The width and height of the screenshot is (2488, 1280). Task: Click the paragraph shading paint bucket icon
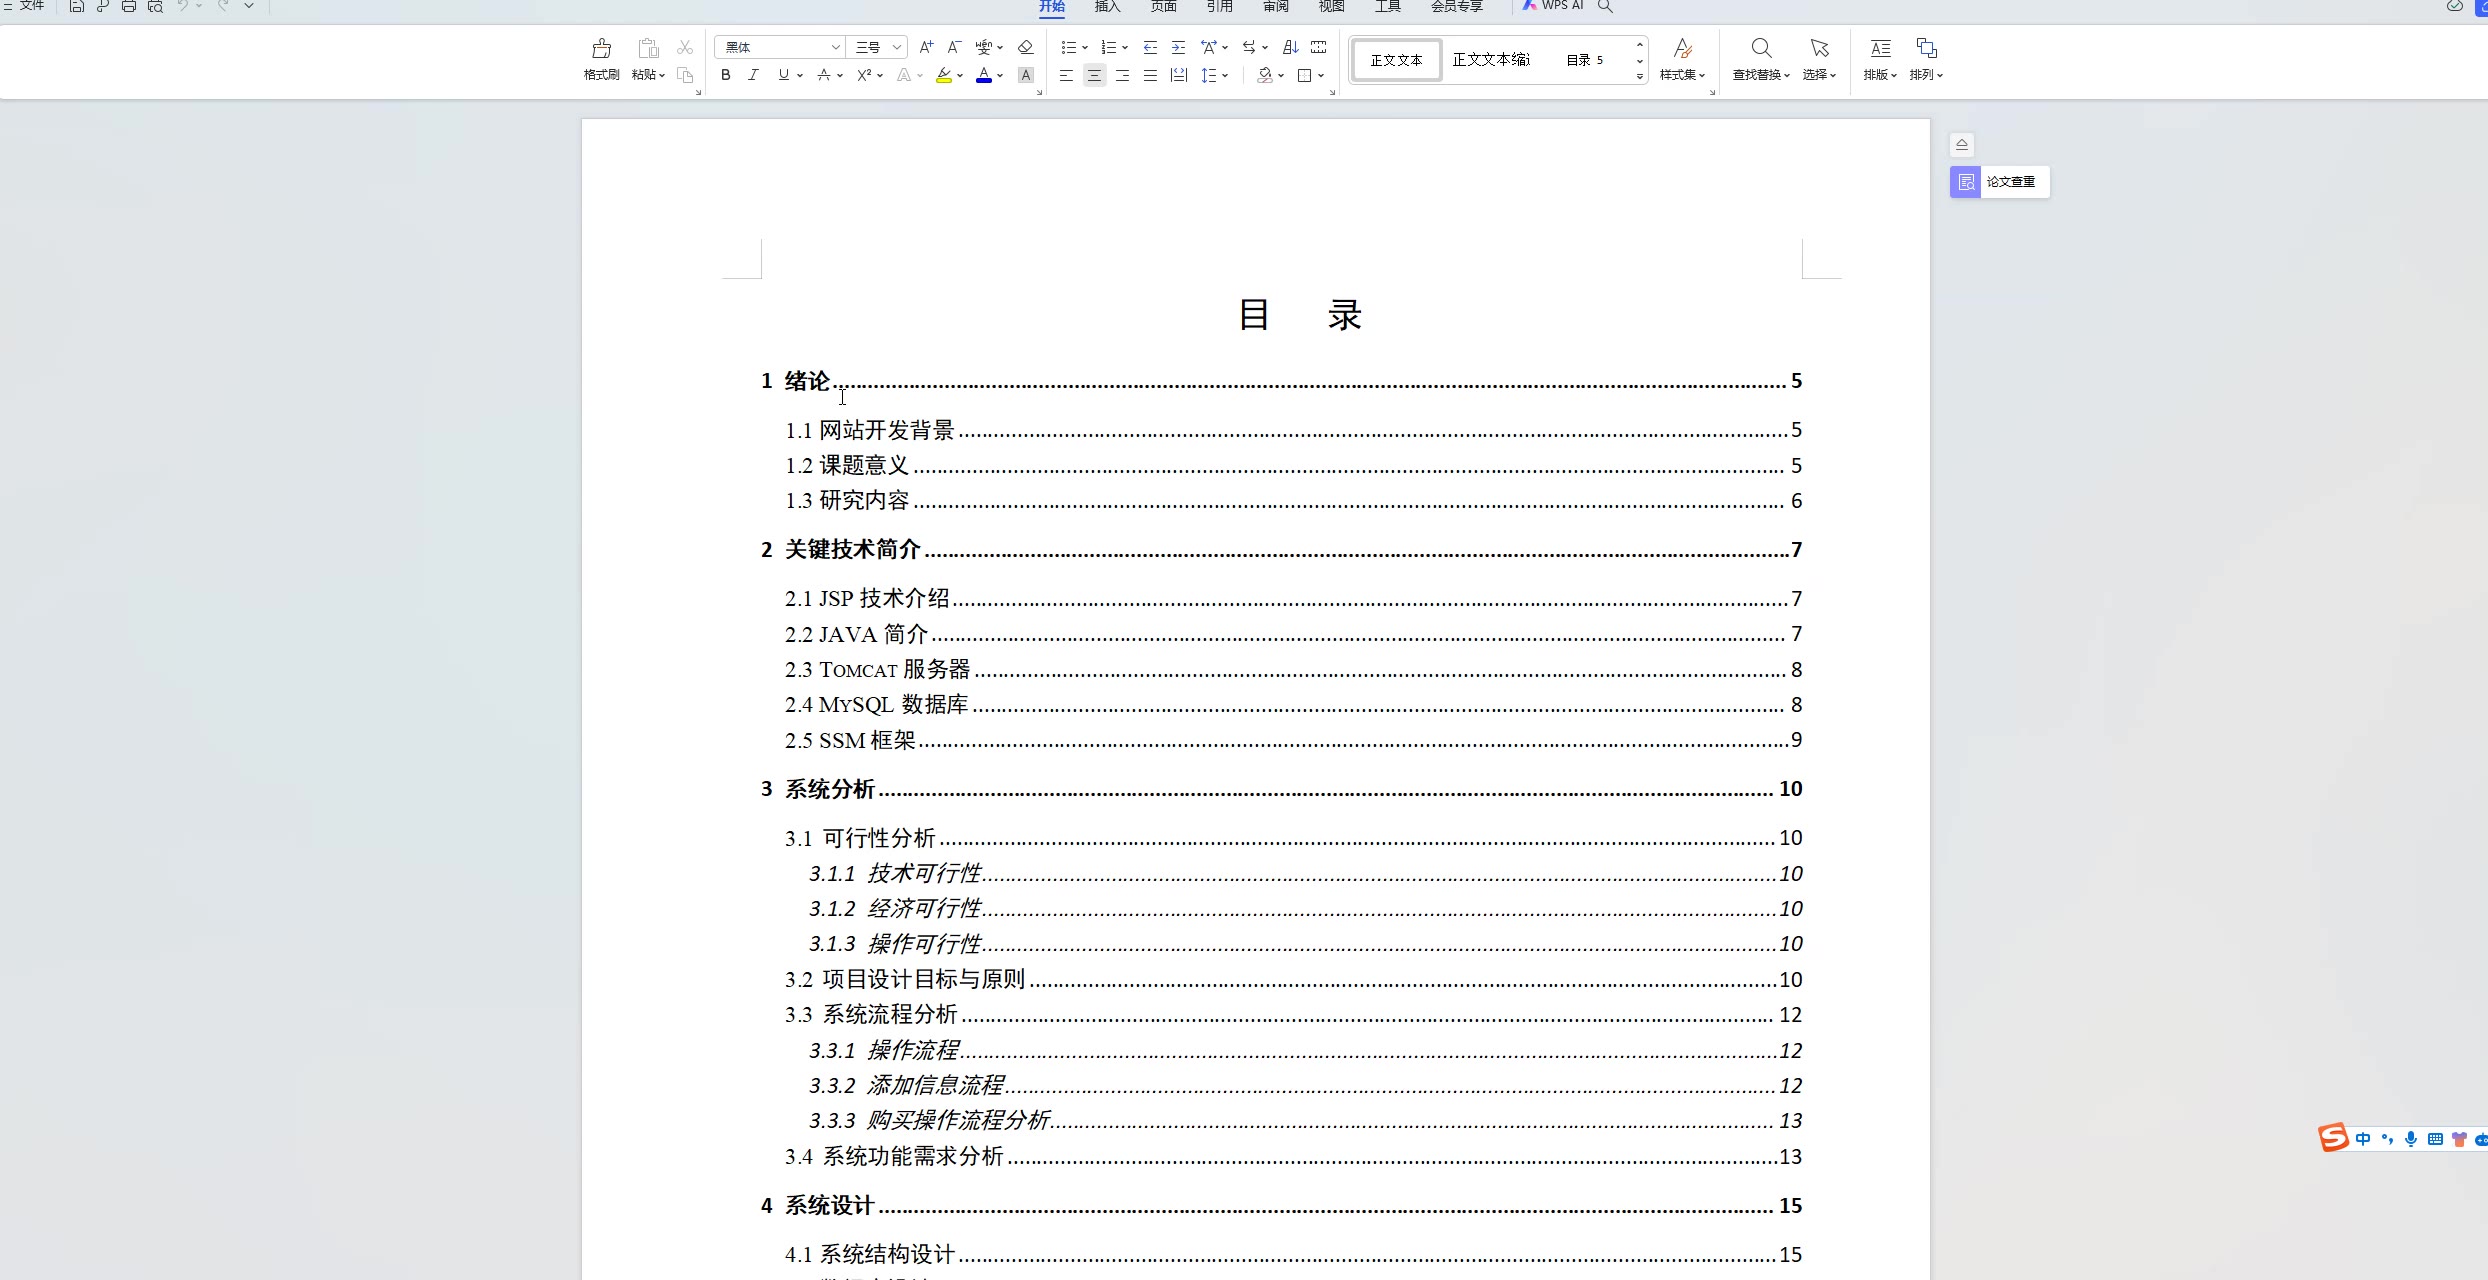[x=1265, y=75]
